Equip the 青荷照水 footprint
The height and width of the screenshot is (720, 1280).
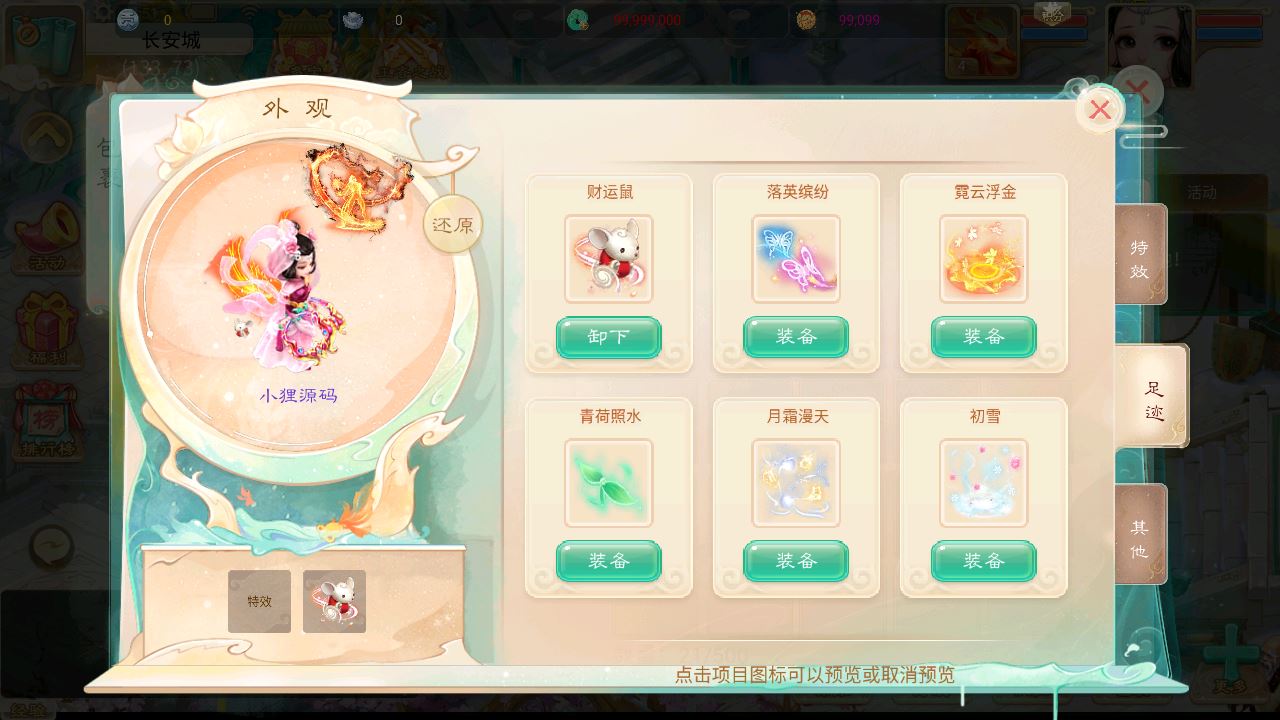pos(608,561)
